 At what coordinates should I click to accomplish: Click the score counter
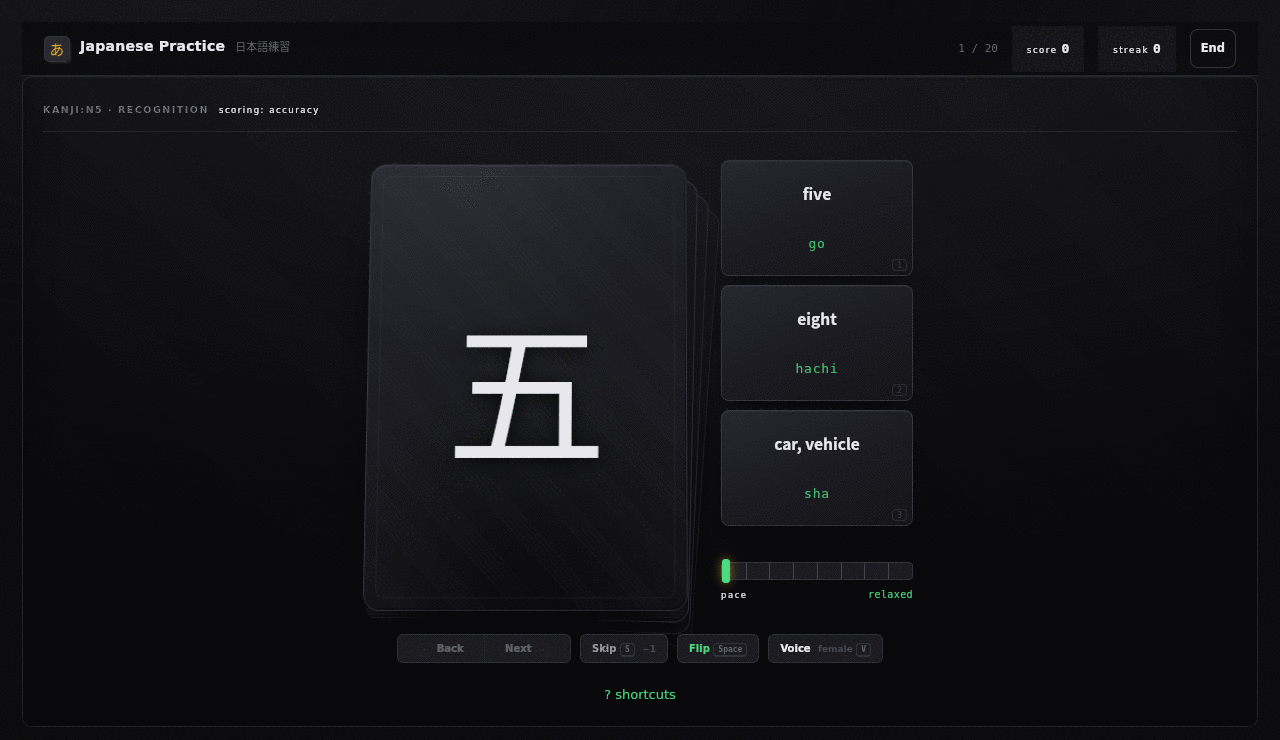click(1048, 49)
